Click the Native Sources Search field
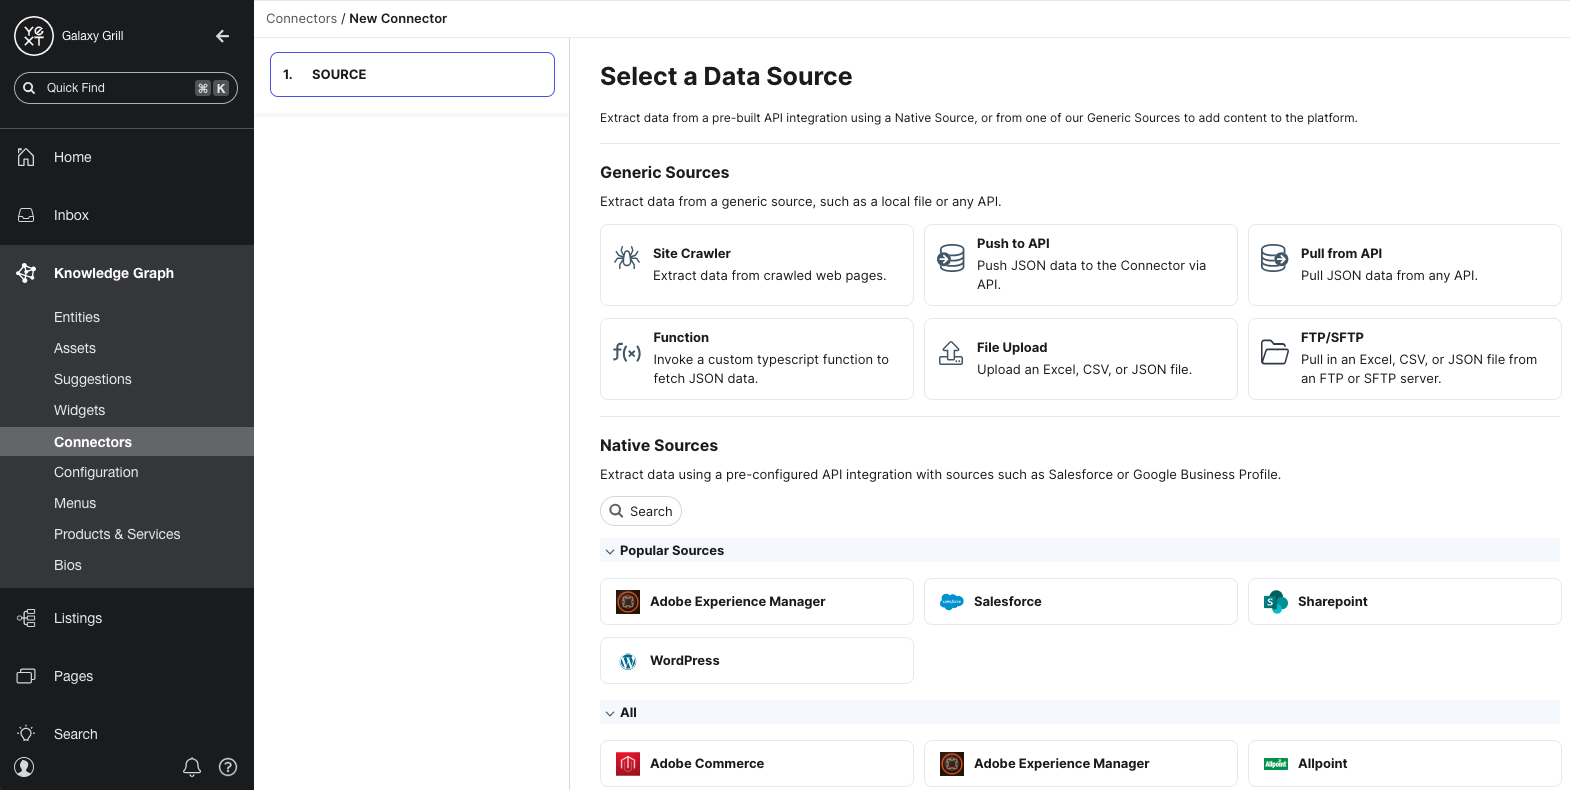 tap(641, 511)
